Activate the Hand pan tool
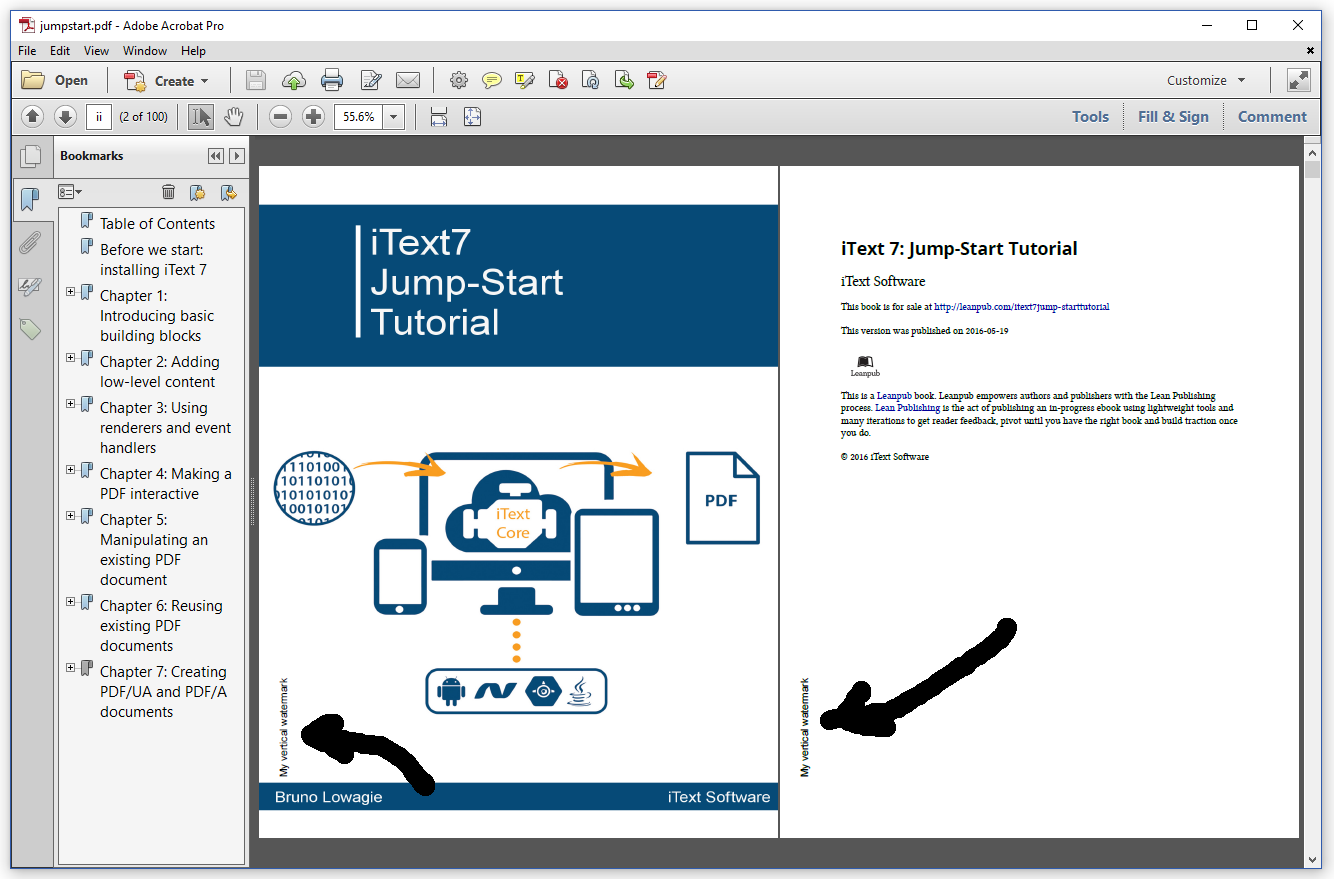Image resolution: width=1334 pixels, height=879 pixels. (234, 117)
